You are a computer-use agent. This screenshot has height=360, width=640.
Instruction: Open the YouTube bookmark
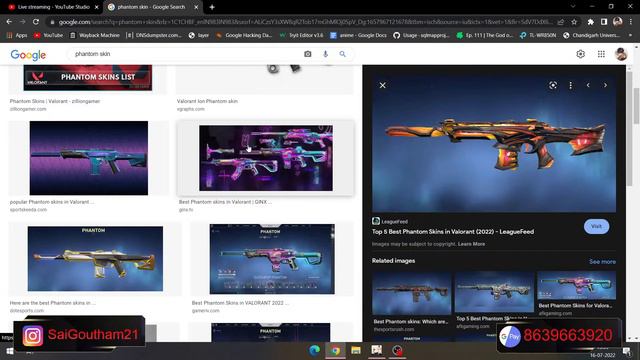click(48, 36)
